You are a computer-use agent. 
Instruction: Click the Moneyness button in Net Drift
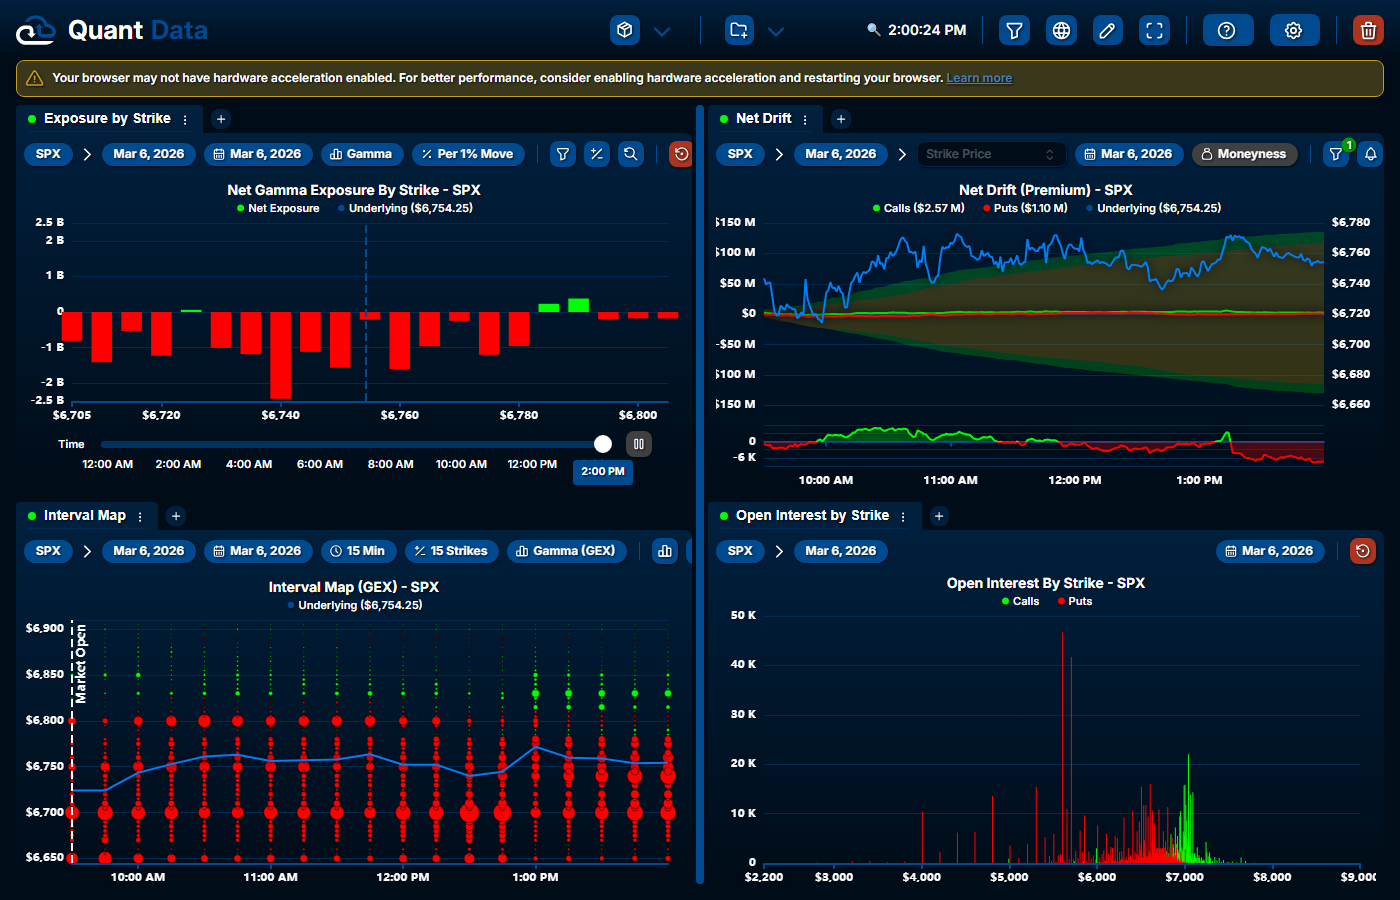pos(1244,154)
